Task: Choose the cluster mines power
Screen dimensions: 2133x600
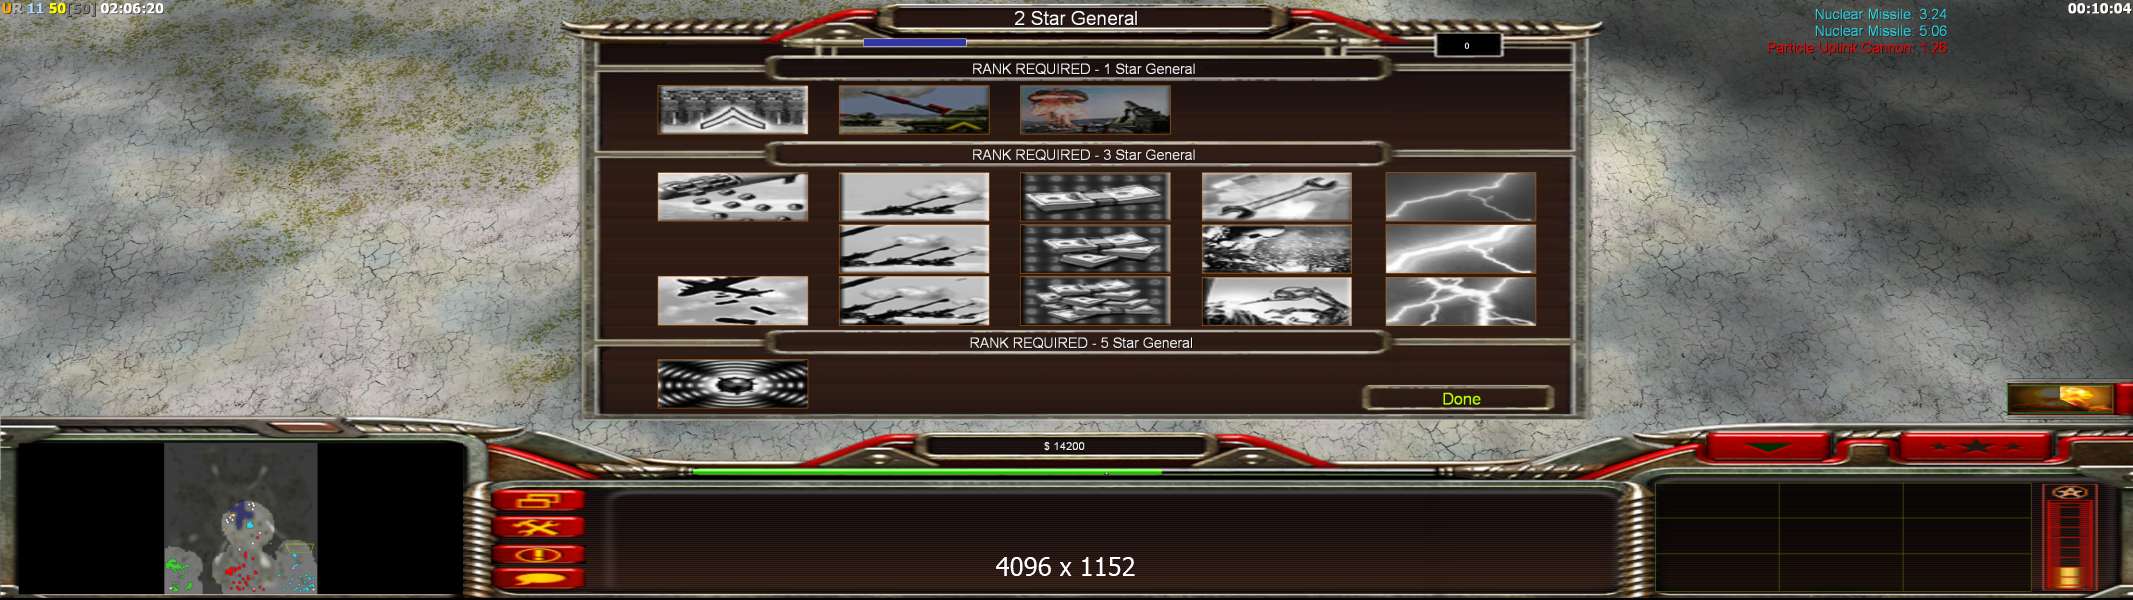Action: coord(732,197)
